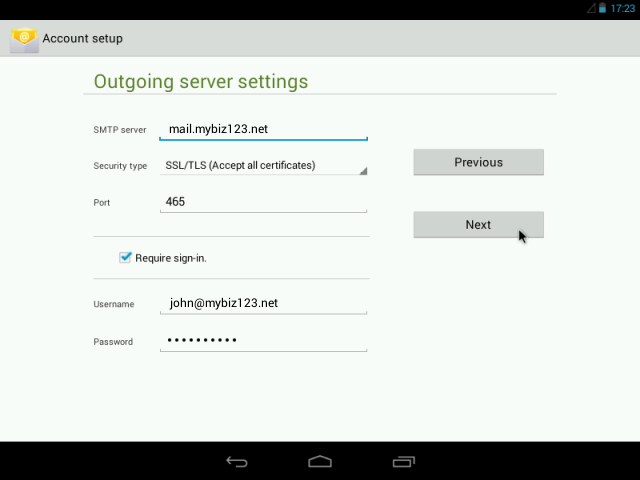Image resolution: width=640 pixels, height=480 pixels.
Task: Focus the Port field showing 465
Action: (264, 202)
